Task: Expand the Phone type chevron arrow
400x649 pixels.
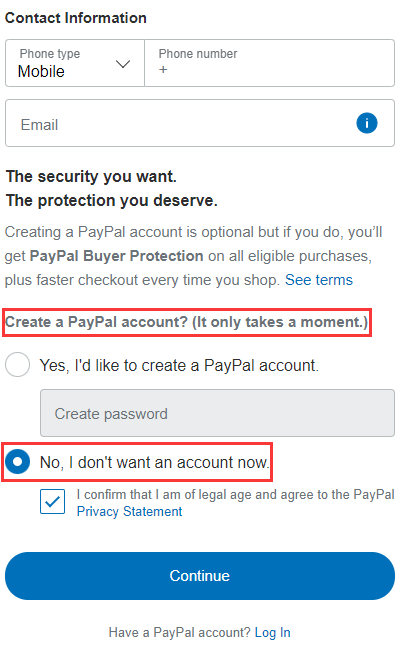Action: pyautogui.click(x=123, y=64)
